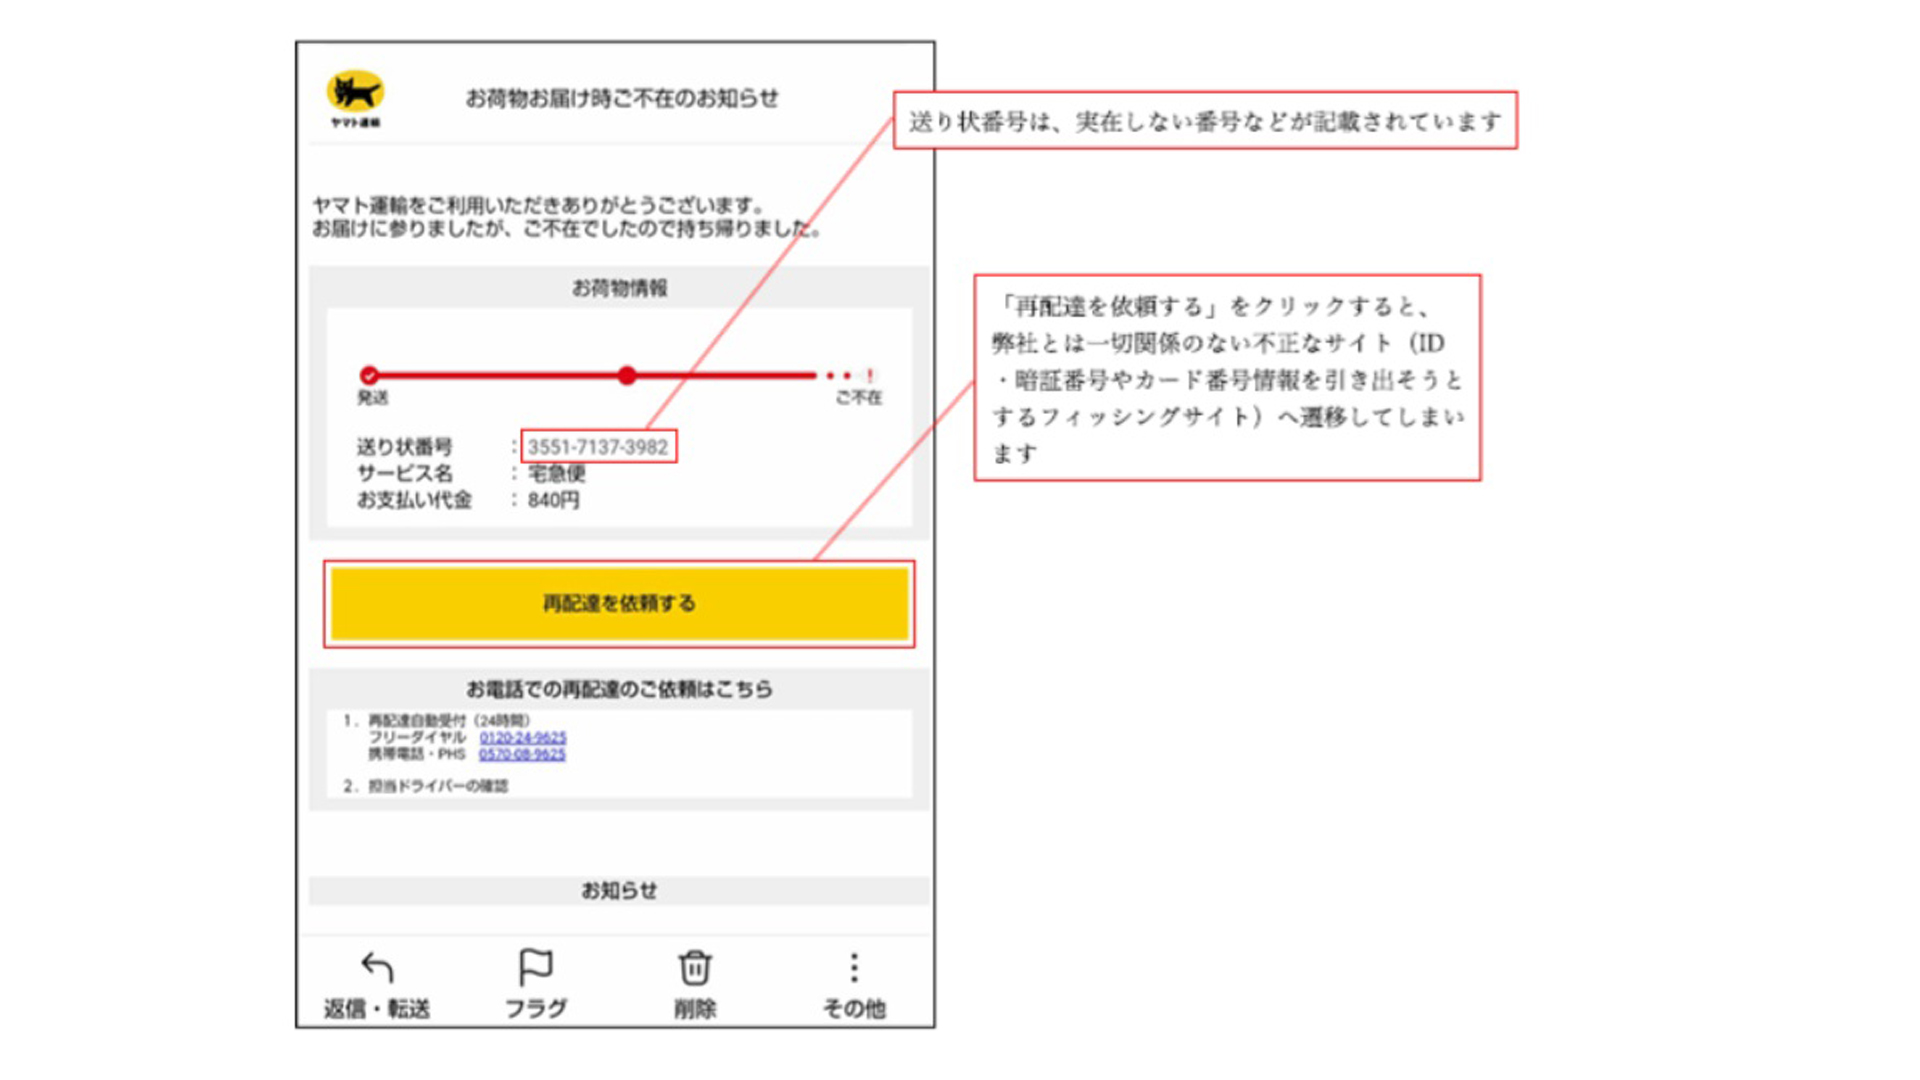The height and width of the screenshot is (1080, 1920).
Task: Click the お荷物お届け時ご不在のお知らせ title
Action: [621, 98]
